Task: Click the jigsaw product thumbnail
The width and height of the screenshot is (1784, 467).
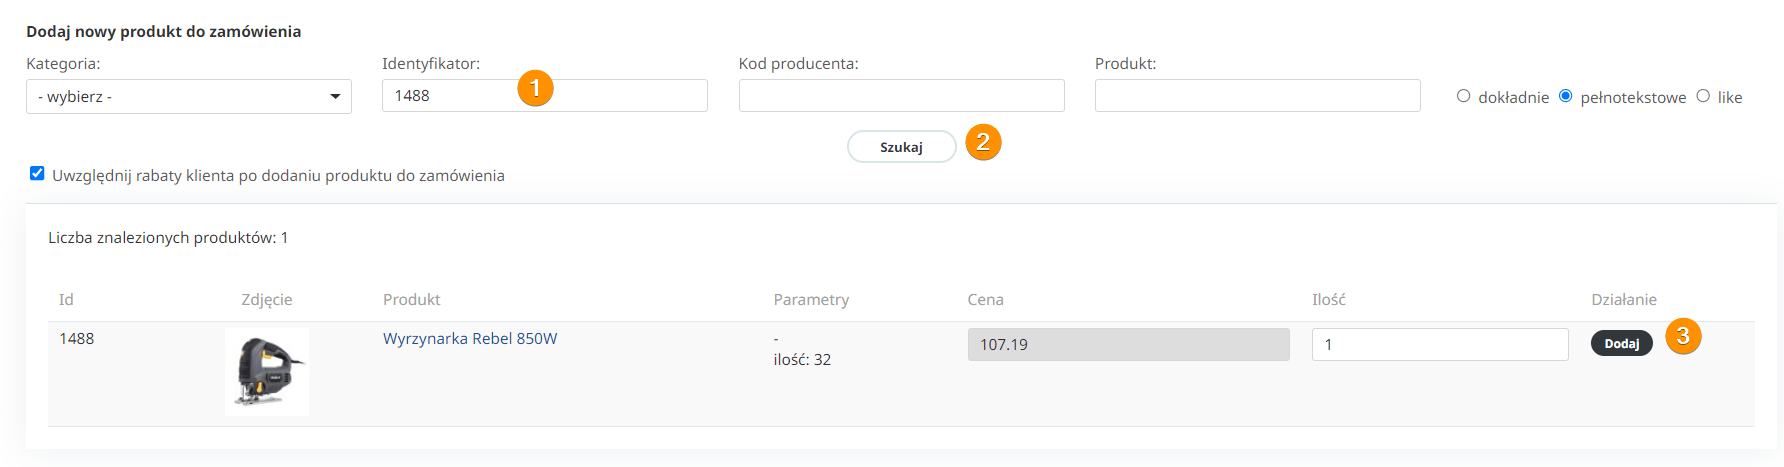Action: (x=267, y=371)
